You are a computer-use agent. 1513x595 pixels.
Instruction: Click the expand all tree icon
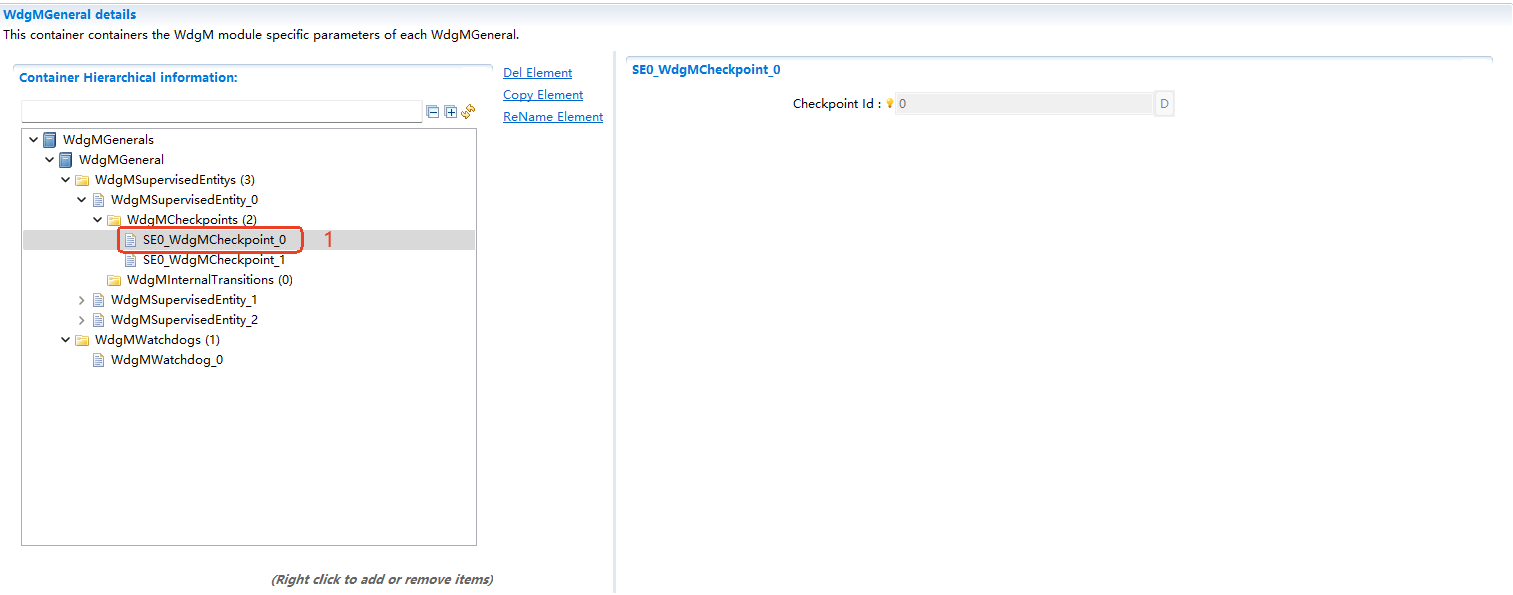click(450, 112)
